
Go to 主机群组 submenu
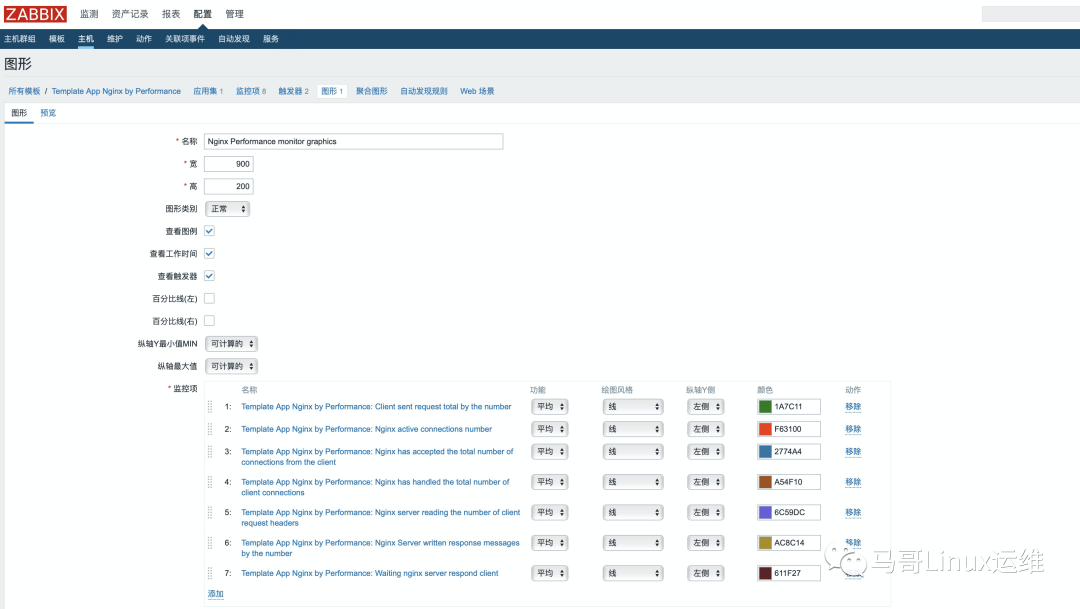click(x=20, y=39)
